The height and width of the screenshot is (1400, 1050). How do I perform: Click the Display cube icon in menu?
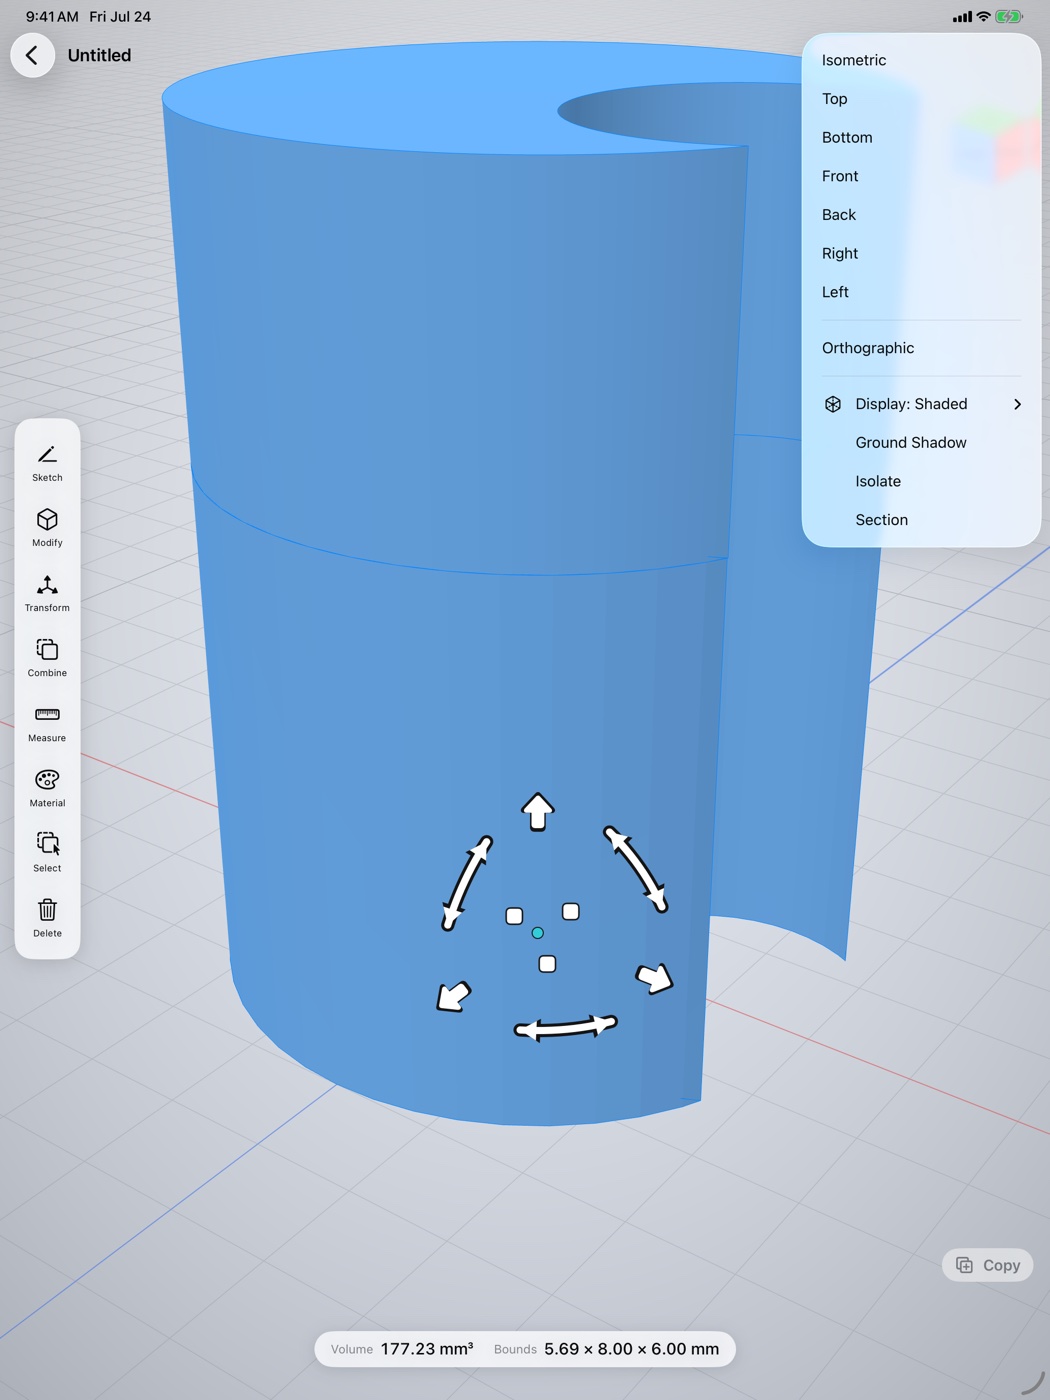pyautogui.click(x=833, y=404)
